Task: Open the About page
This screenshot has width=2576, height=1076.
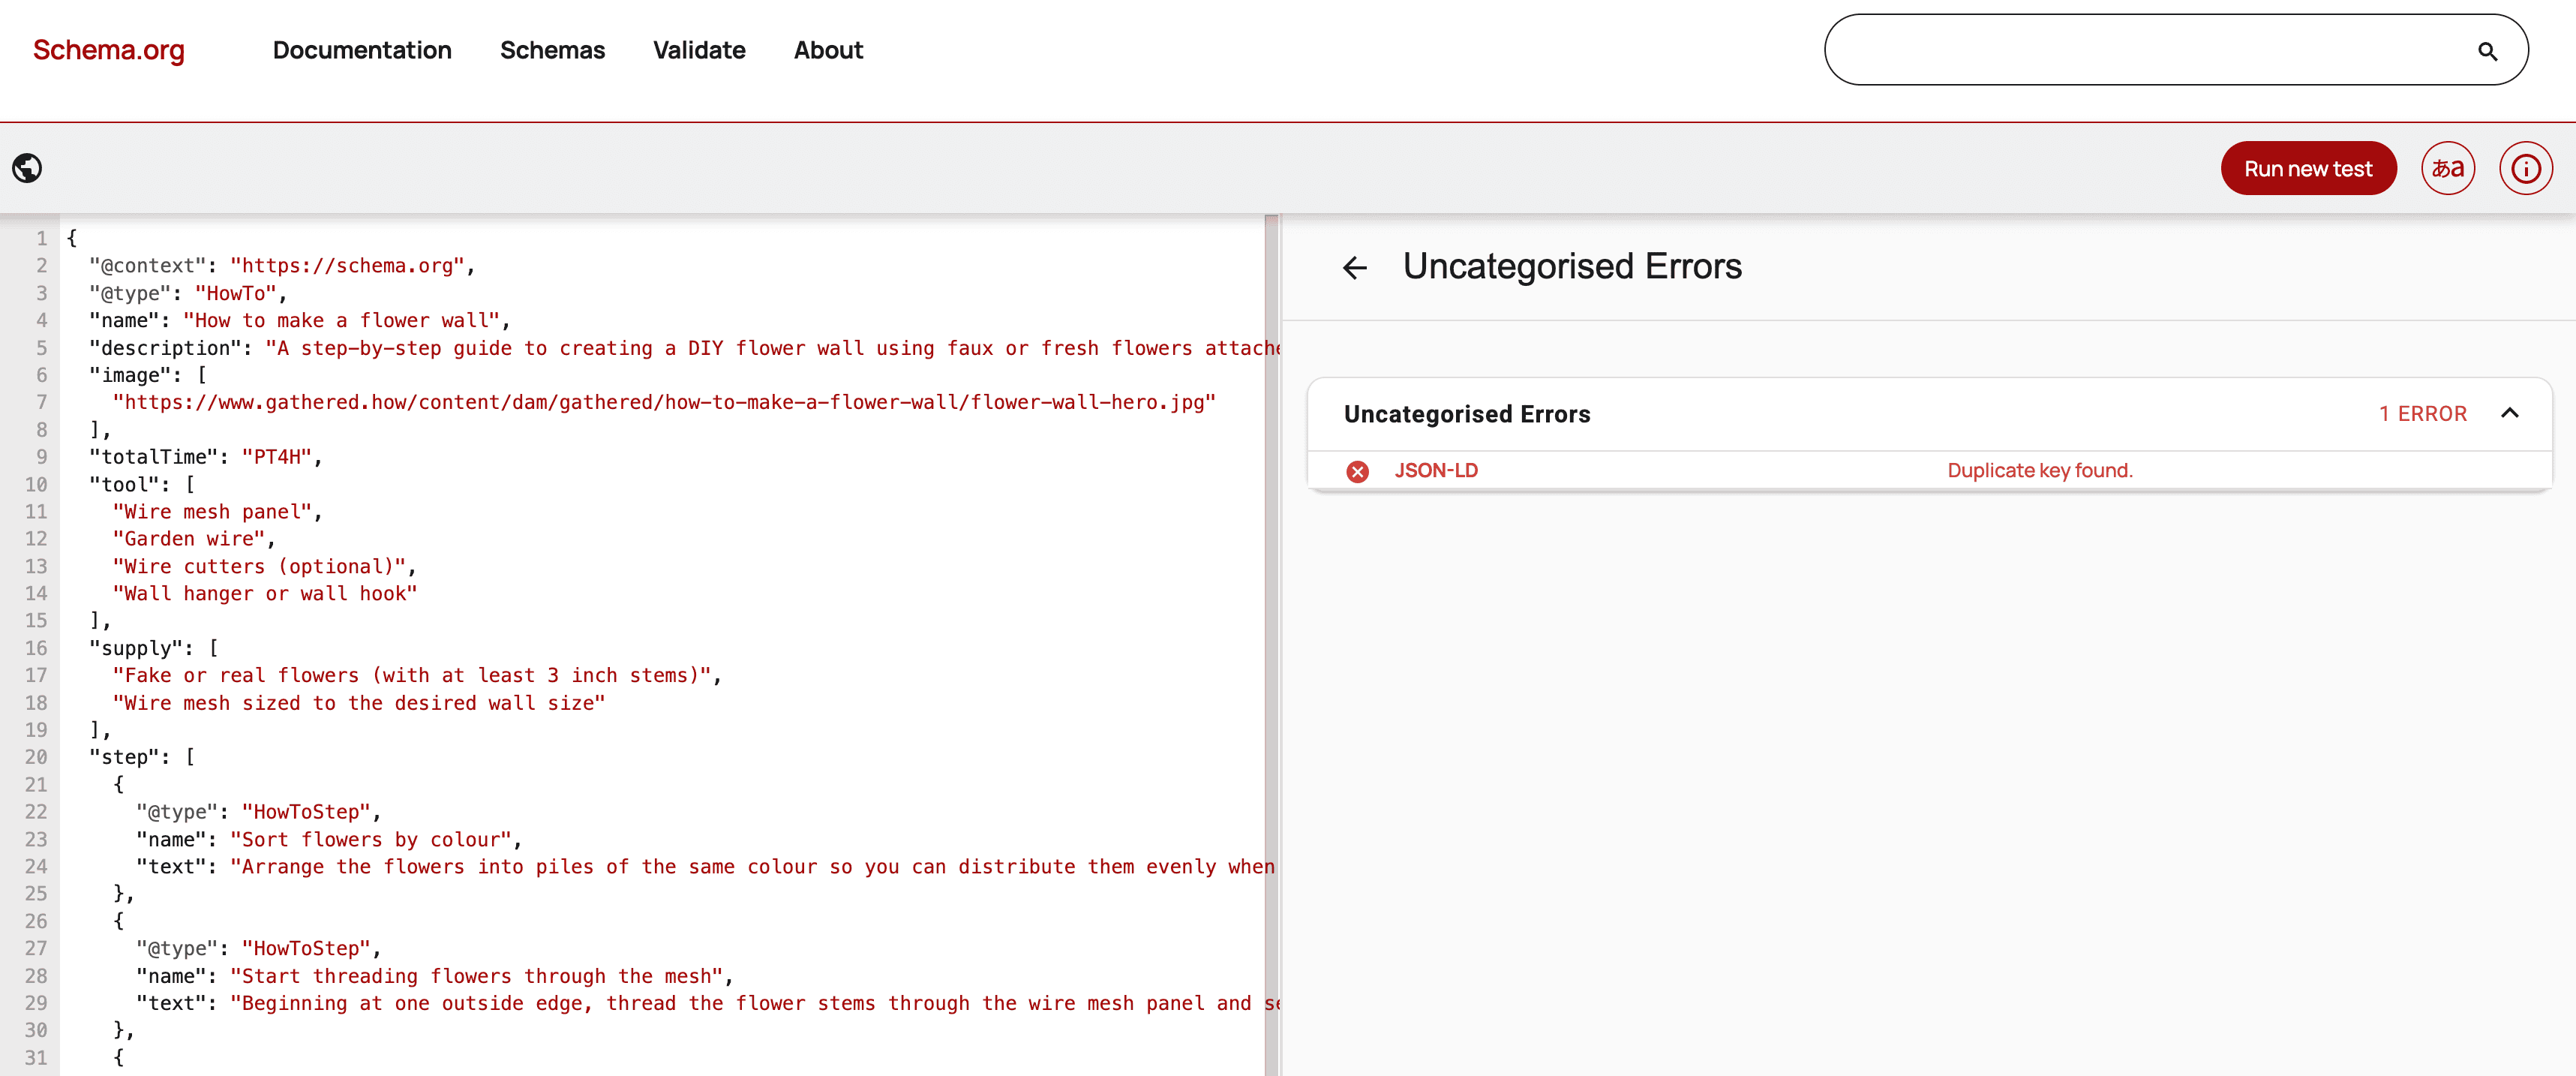Action: coord(828,50)
